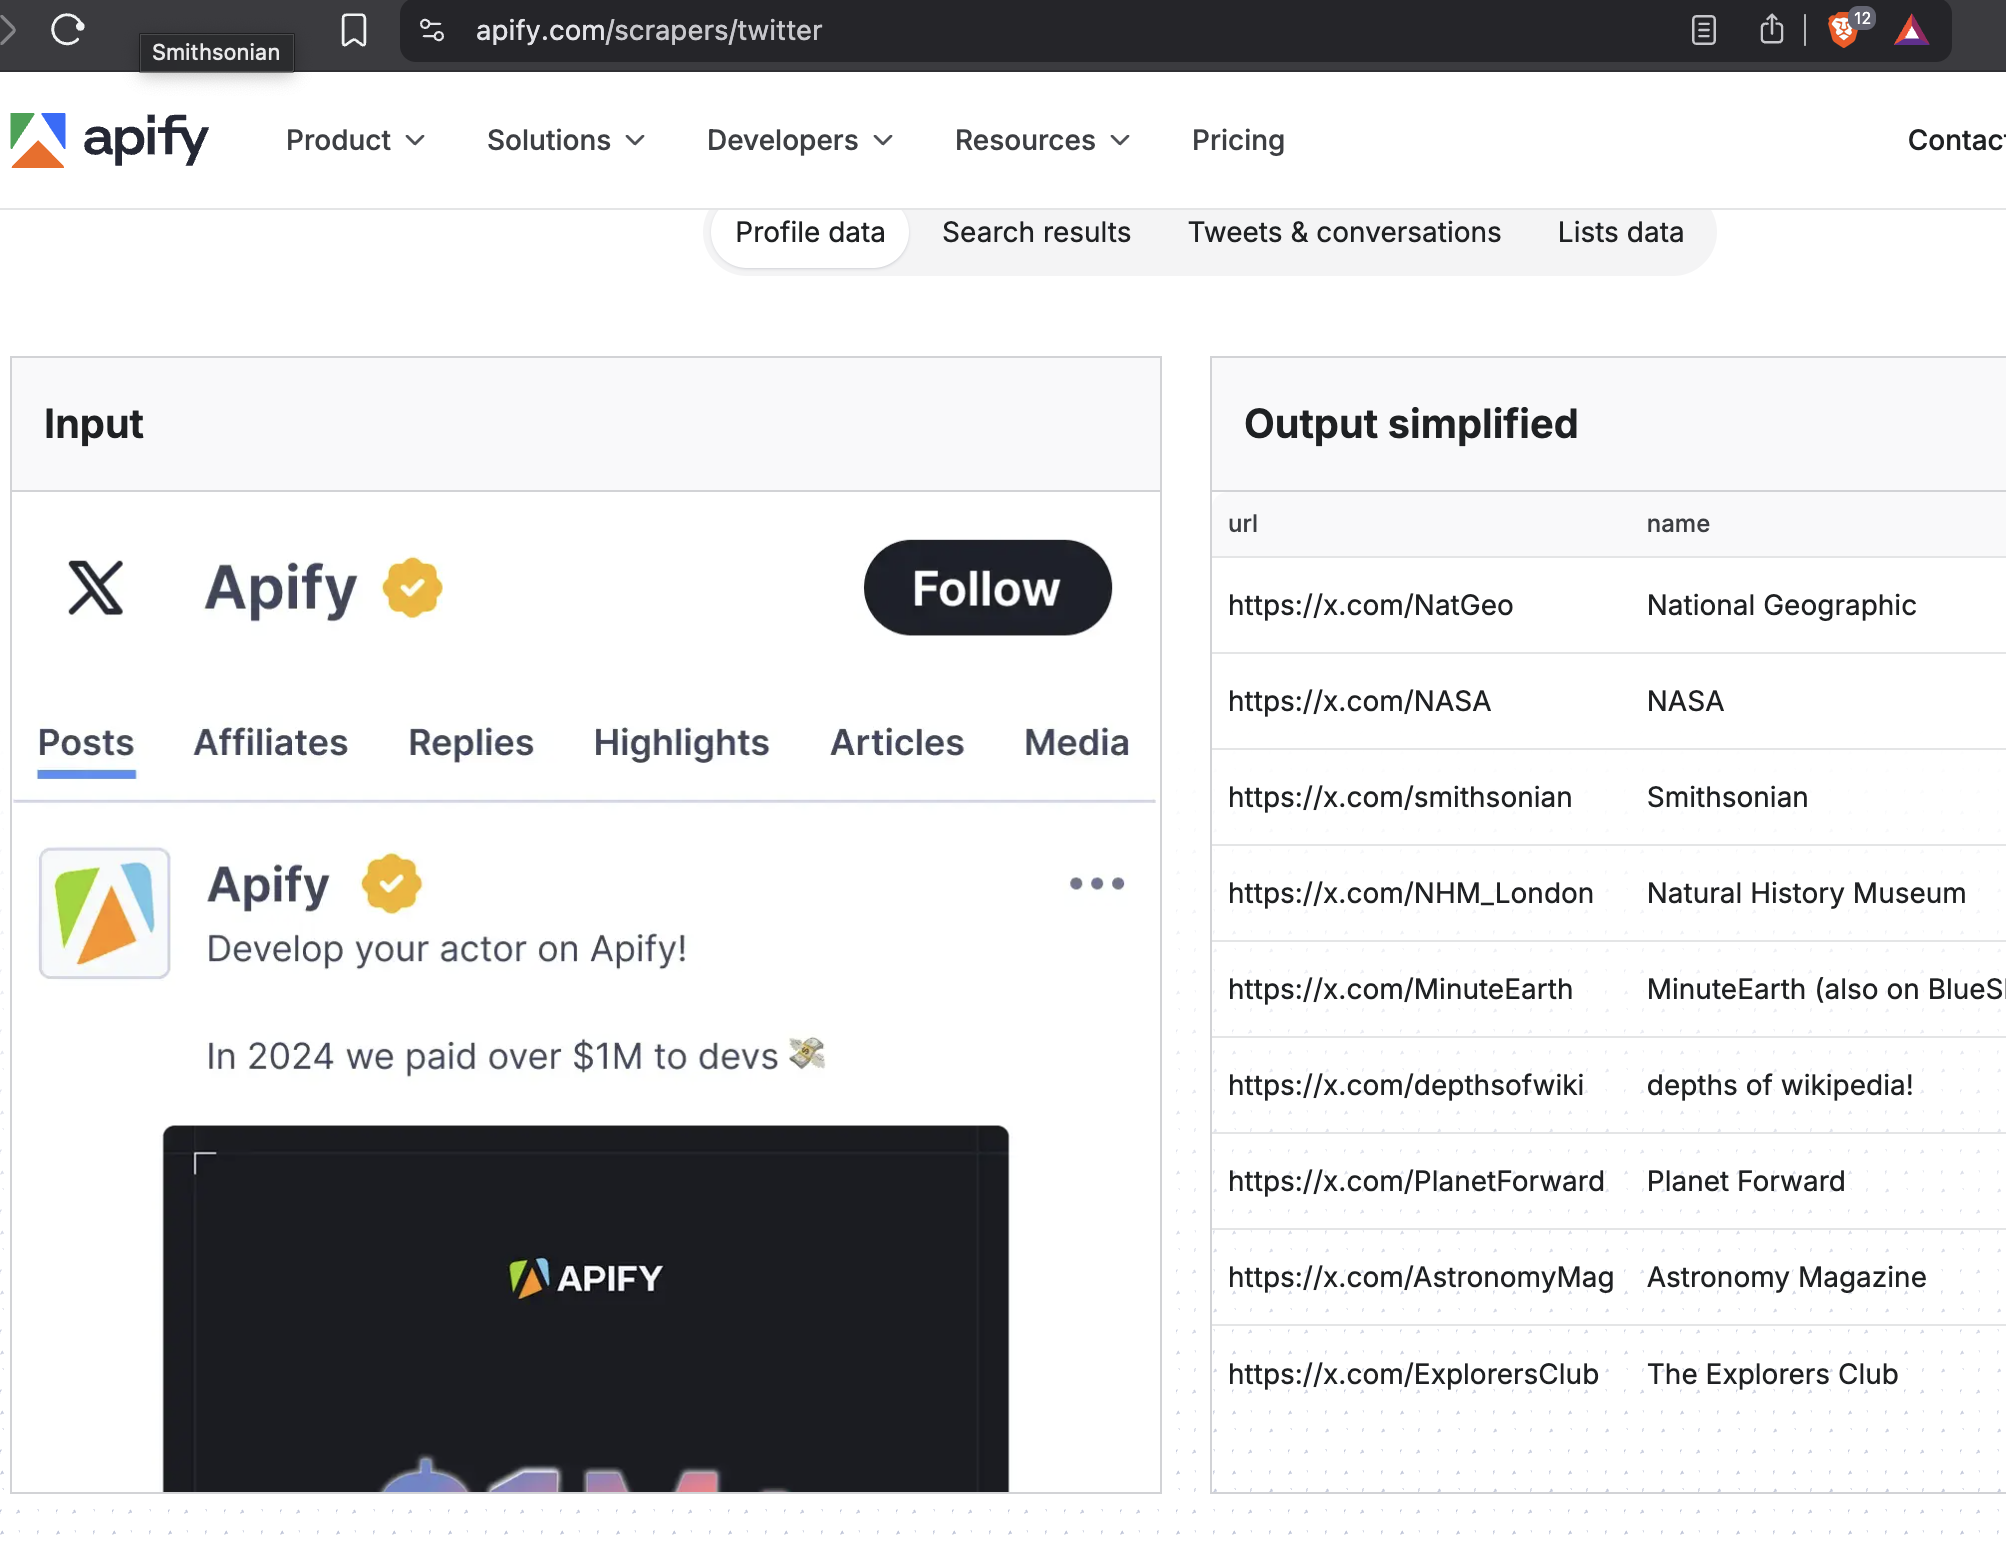Screen dimensions: 2006x1544
Task: Click the https://x.com/PlanetForward cell
Action: pyautogui.click(x=1415, y=1181)
